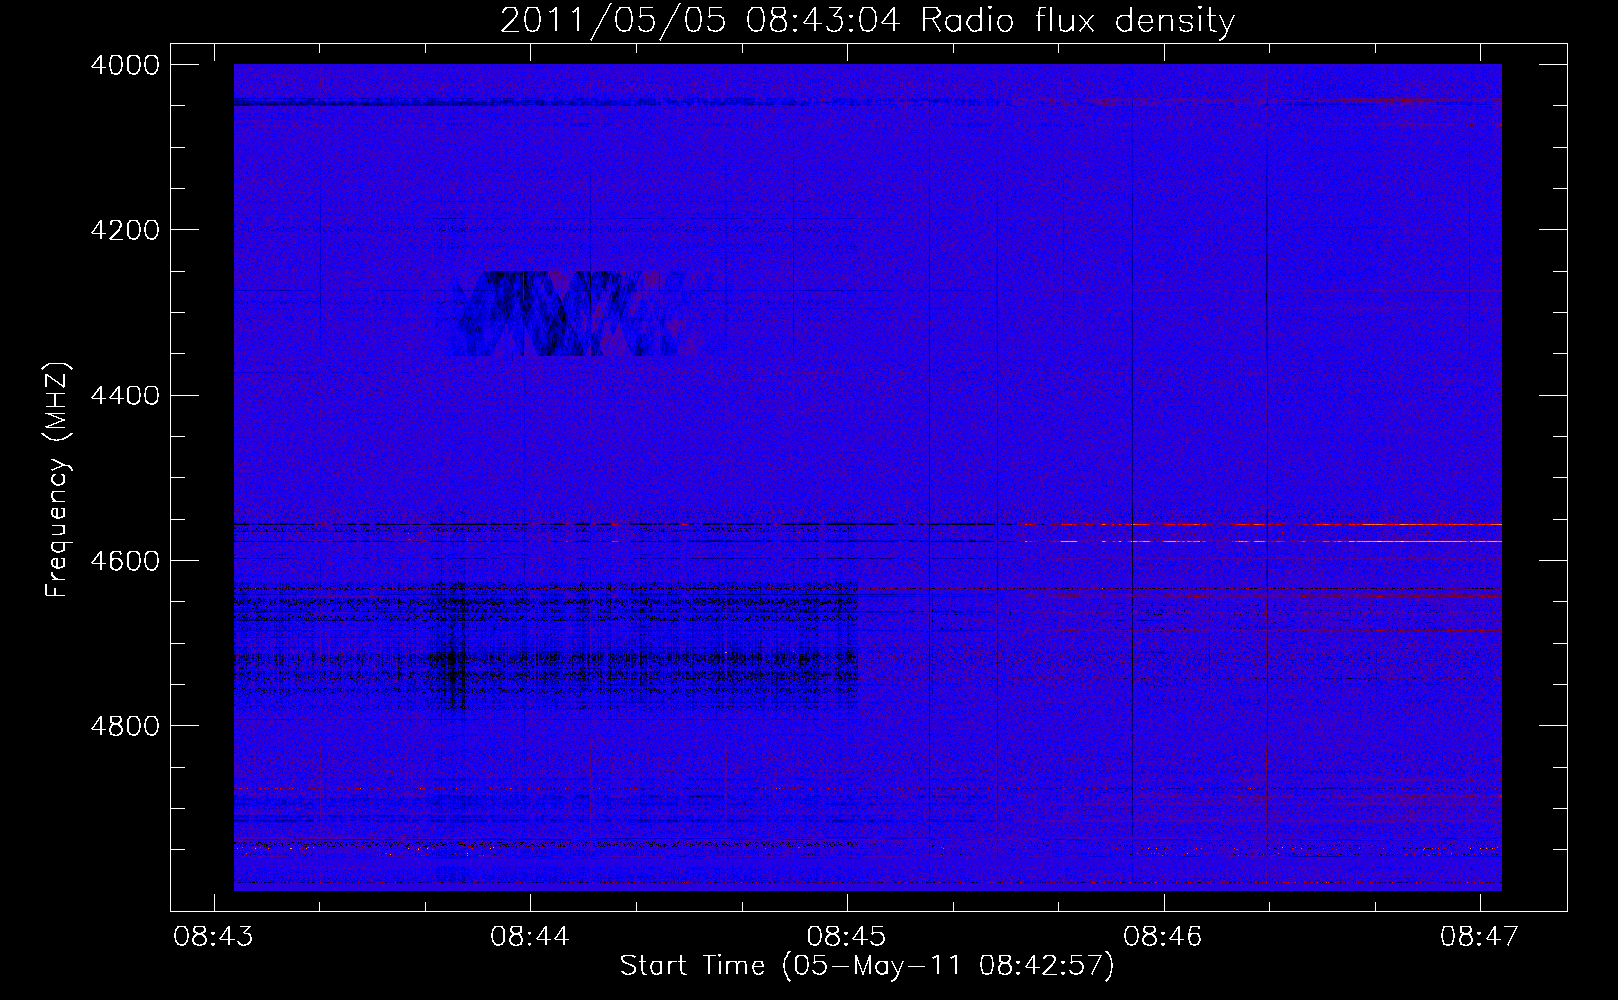The image size is (1618, 1000).
Task: Click the plot title "2011/05/05 08:43:04 Radio flux density"
Action: tap(867, 20)
